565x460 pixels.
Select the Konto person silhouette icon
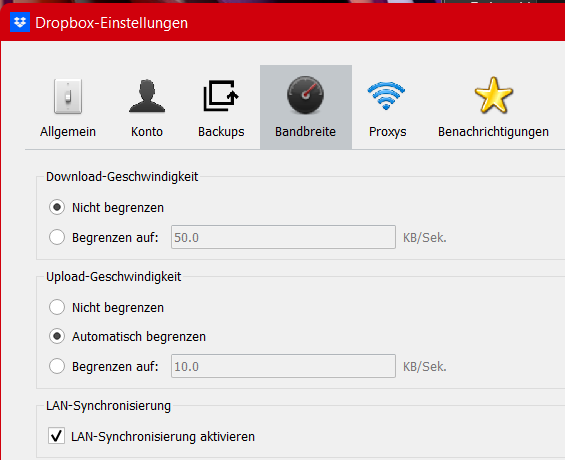(x=147, y=96)
